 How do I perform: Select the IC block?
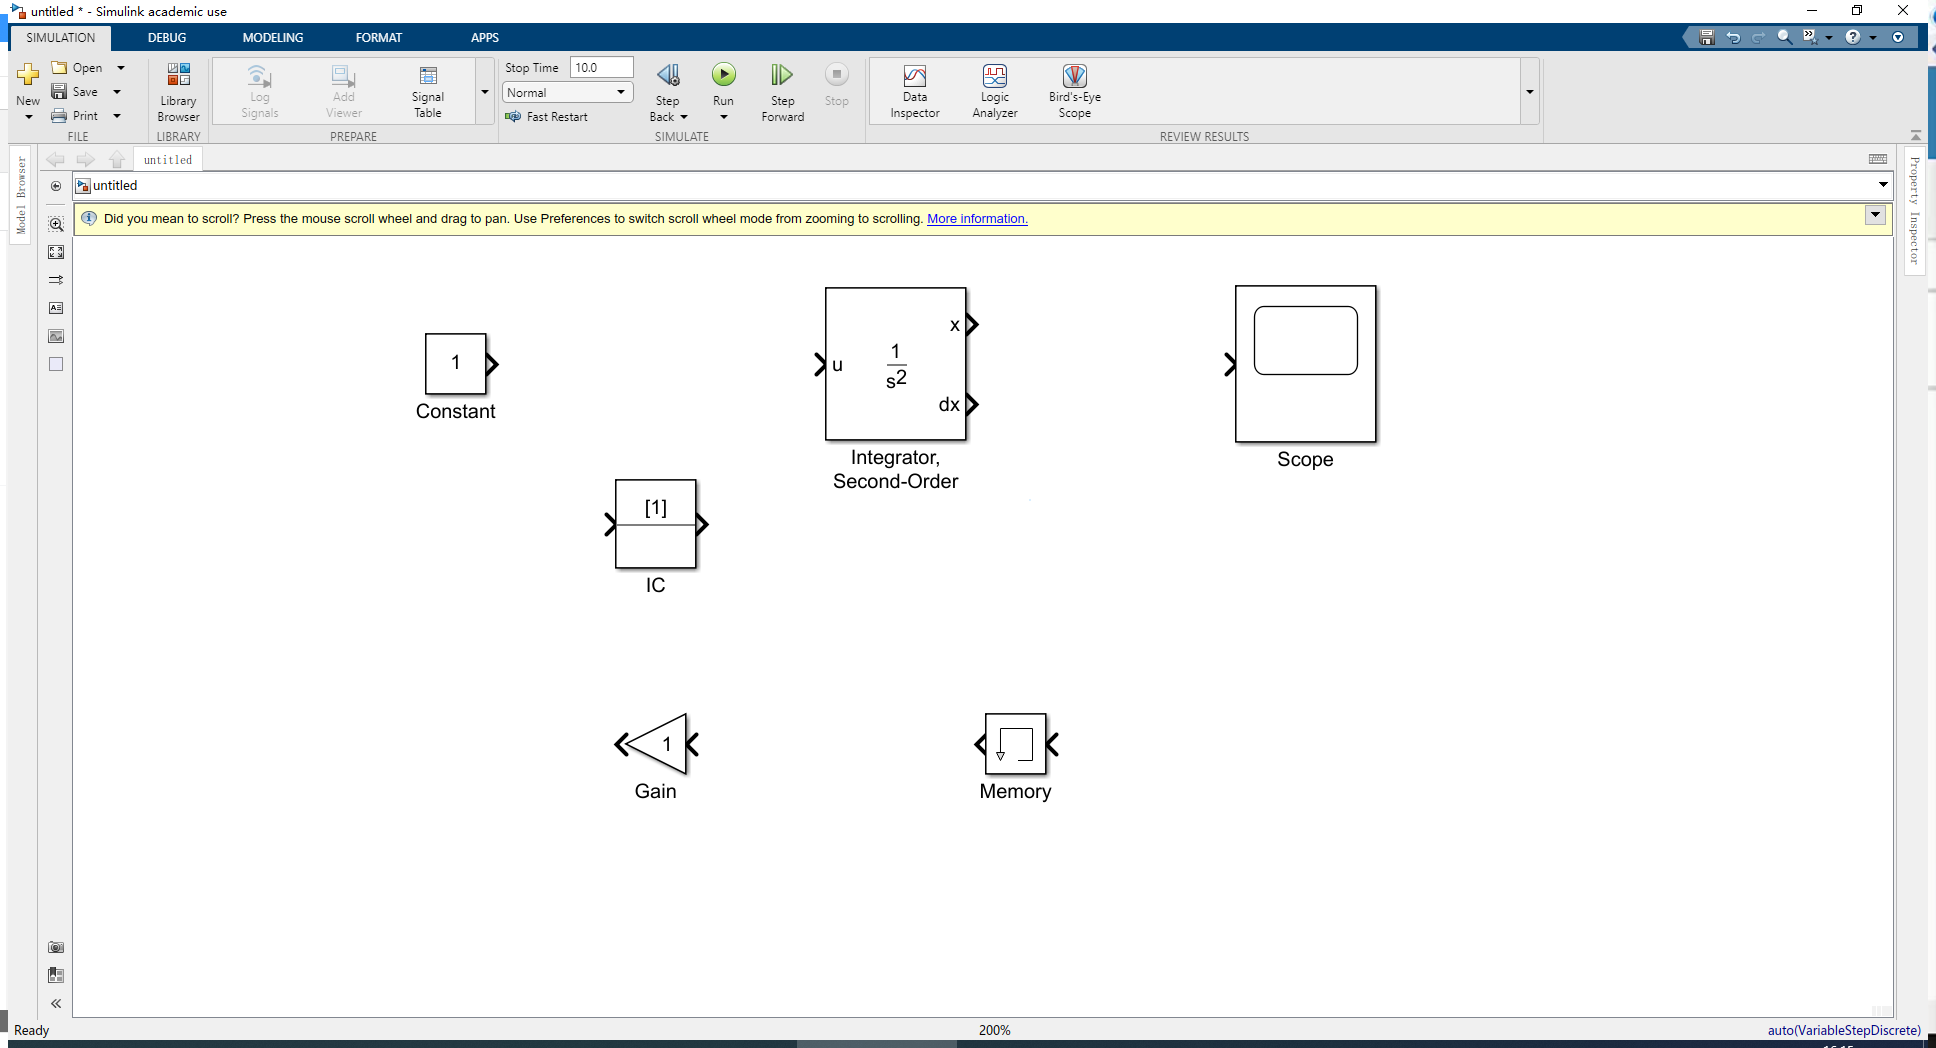tap(656, 524)
